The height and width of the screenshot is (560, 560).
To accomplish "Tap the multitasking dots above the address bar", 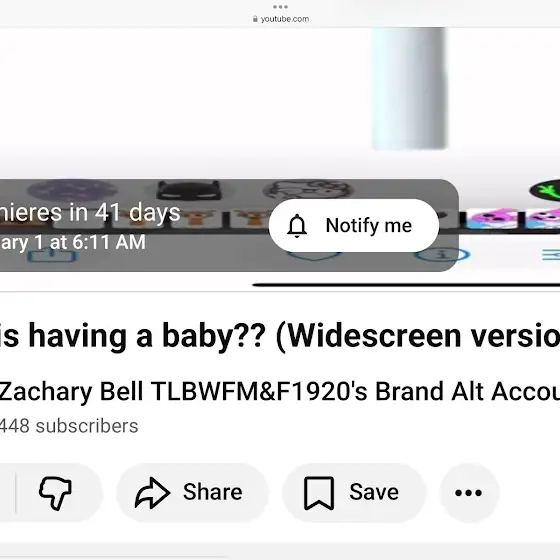I will click(280, 6).
